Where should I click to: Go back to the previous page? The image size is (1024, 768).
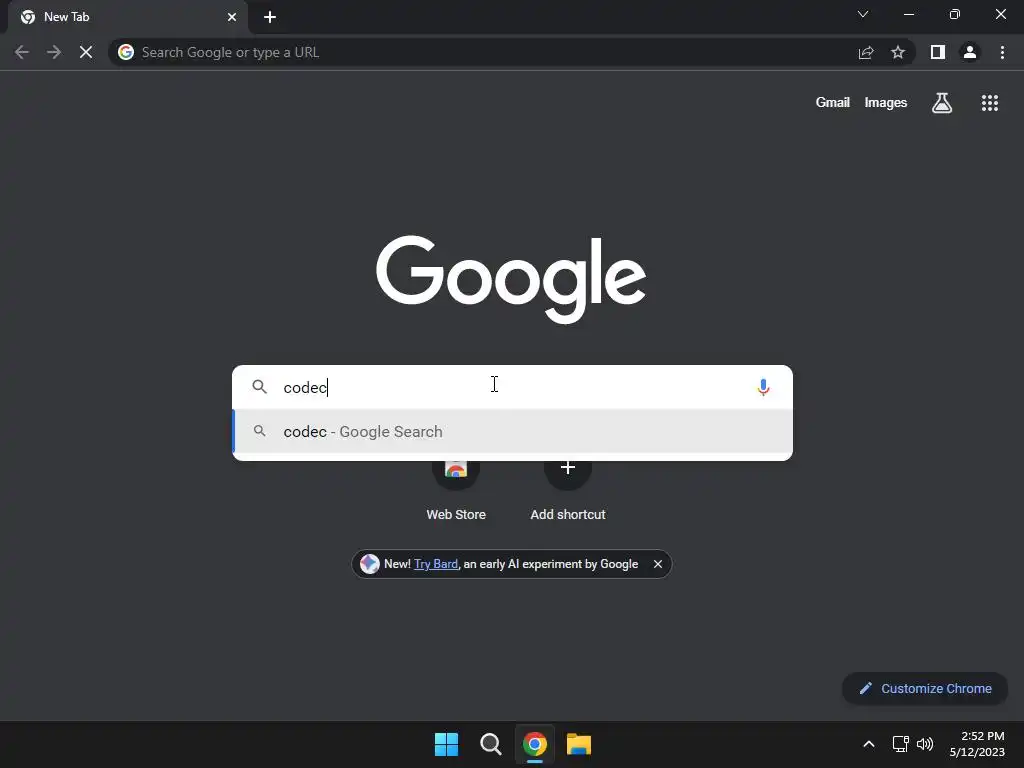point(22,52)
